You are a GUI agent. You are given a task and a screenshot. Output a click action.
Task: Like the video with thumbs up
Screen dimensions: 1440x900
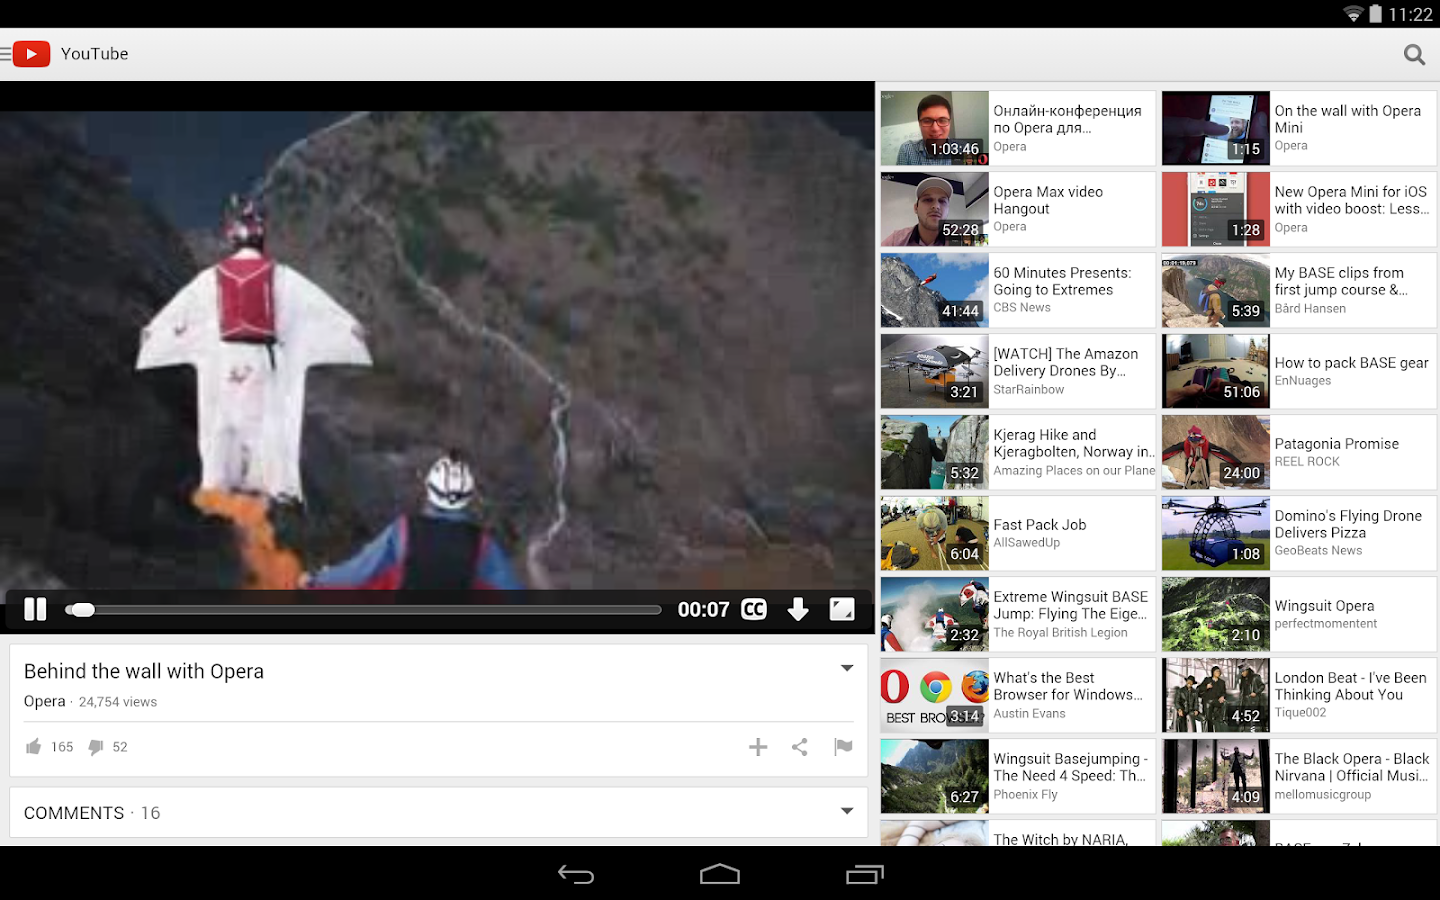(34, 747)
